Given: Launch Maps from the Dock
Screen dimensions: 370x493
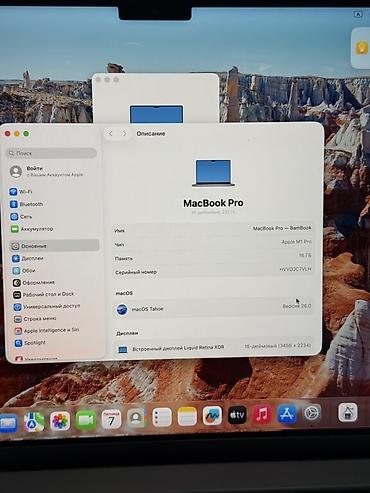Looking at the screenshot, I should click(34, 422).
